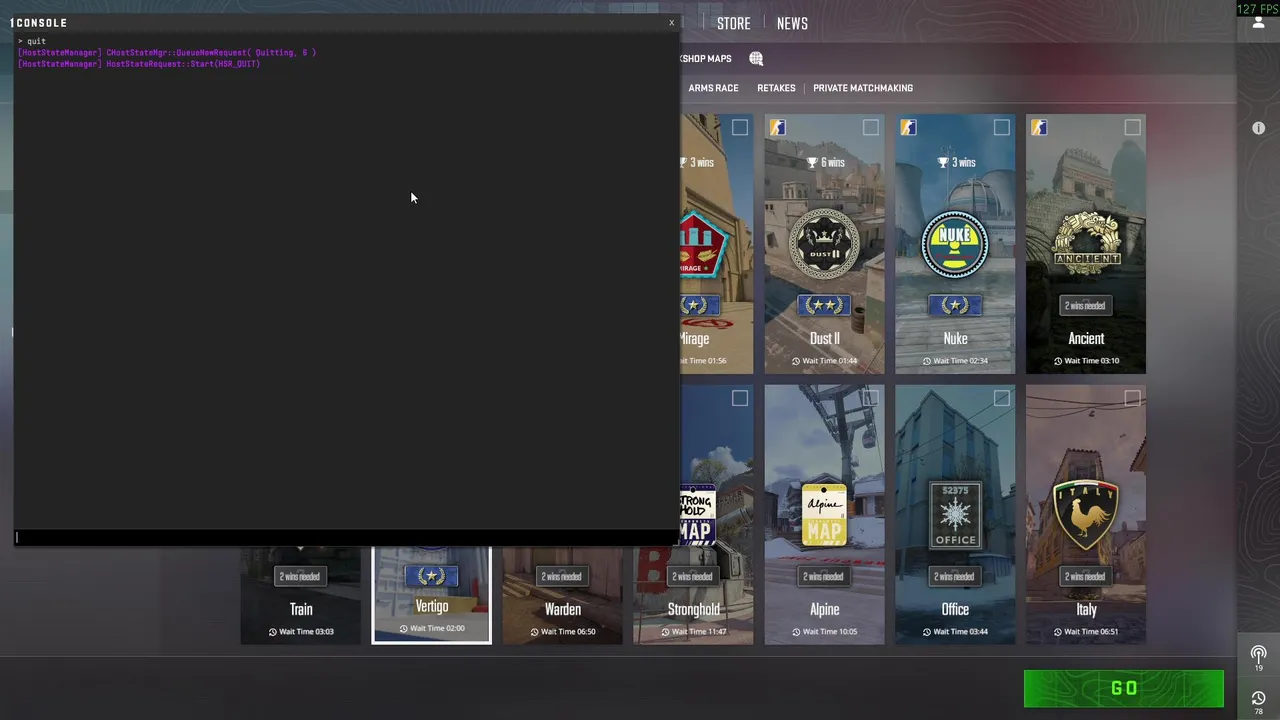This screenshot has width=1280, height=720.
Task: Open the player profile icon in the top corner
Action: 1258,22
